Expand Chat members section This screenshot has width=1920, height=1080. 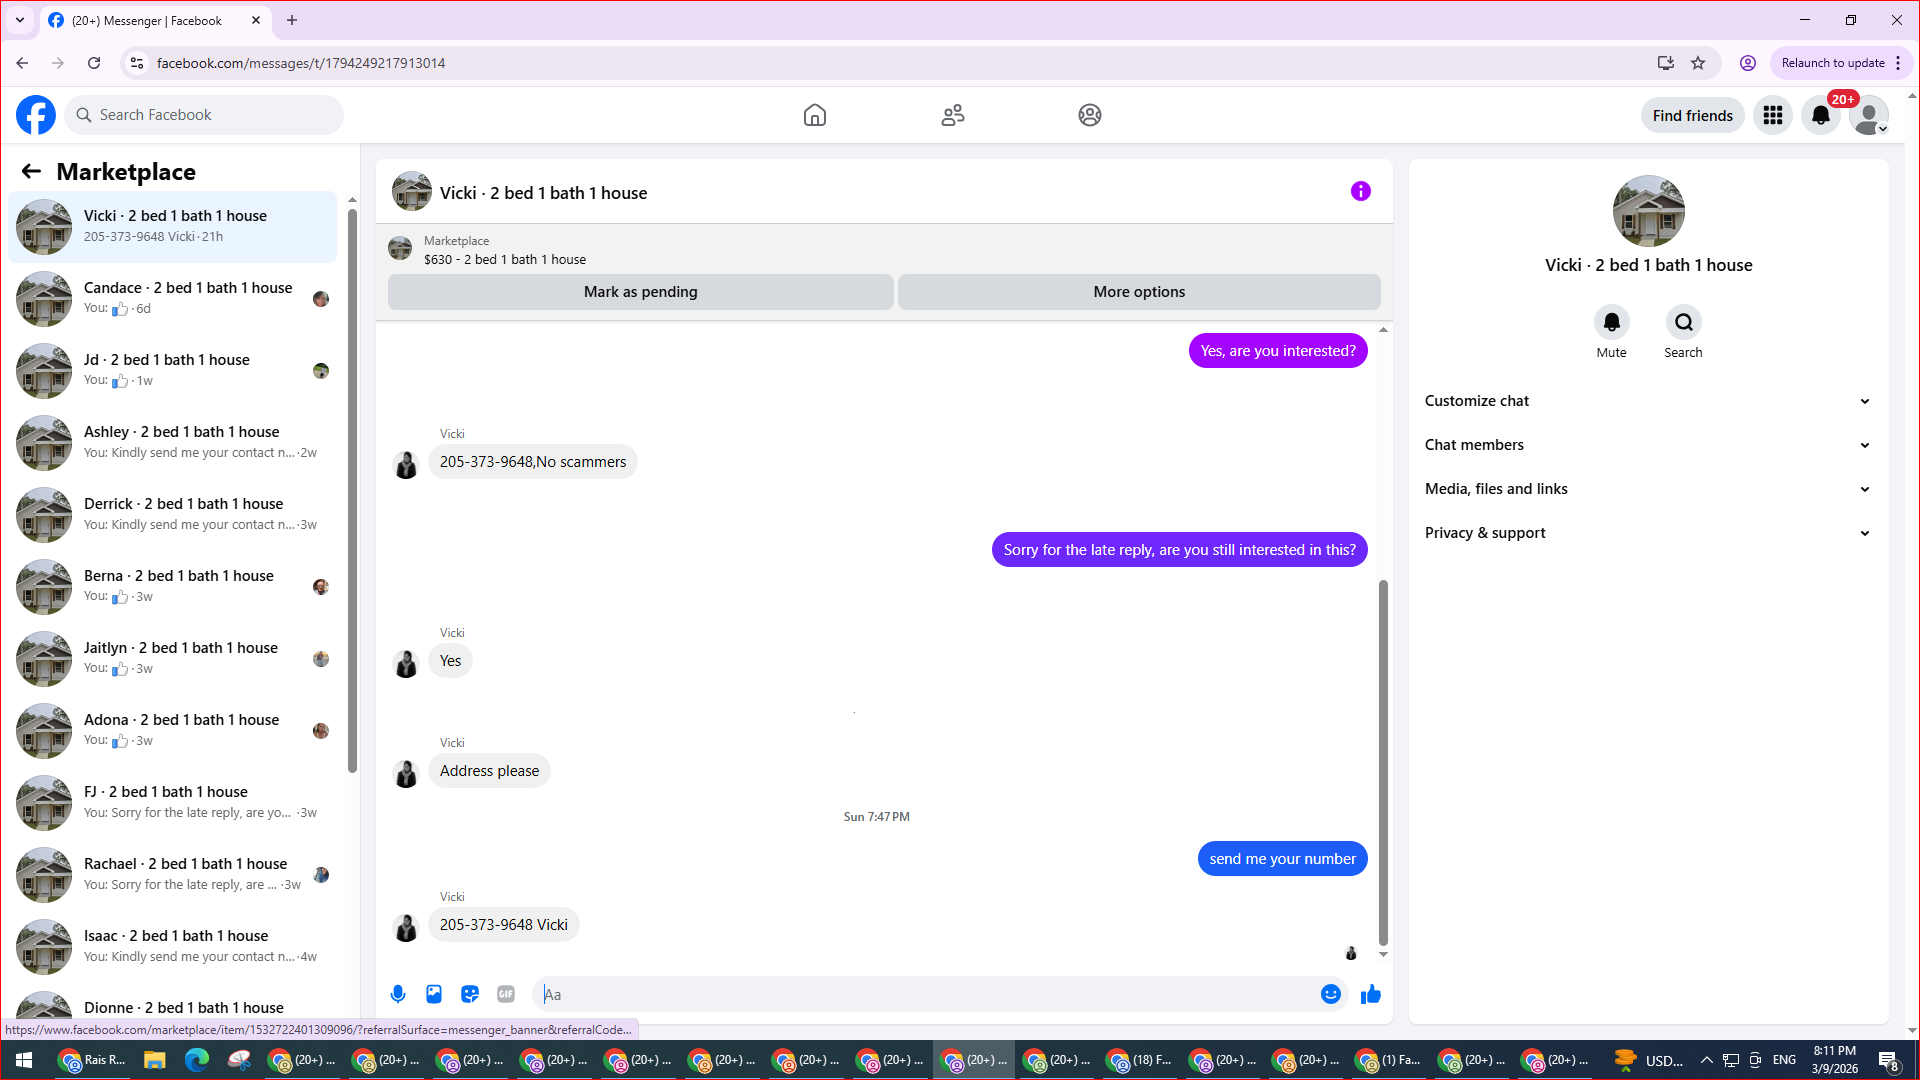pos(1647,445)
